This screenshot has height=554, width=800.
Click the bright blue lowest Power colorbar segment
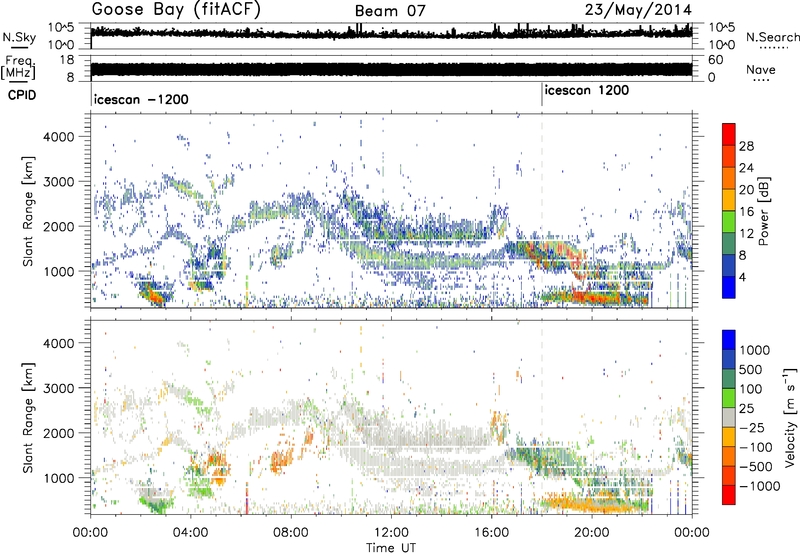tap(729, 288)
